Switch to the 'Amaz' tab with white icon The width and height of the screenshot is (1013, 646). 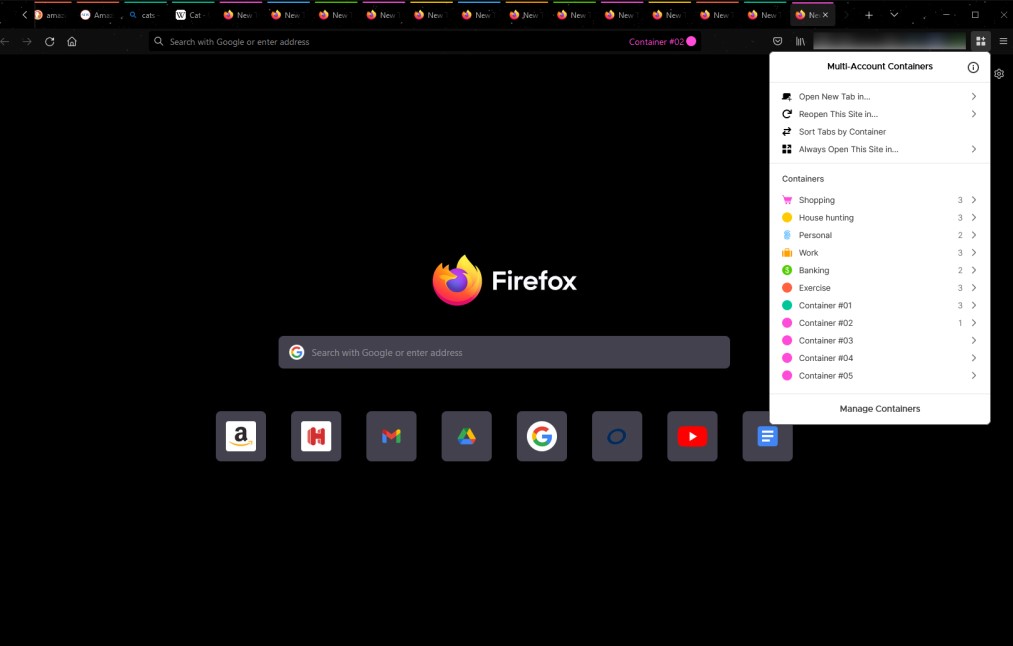pos(97,15)
